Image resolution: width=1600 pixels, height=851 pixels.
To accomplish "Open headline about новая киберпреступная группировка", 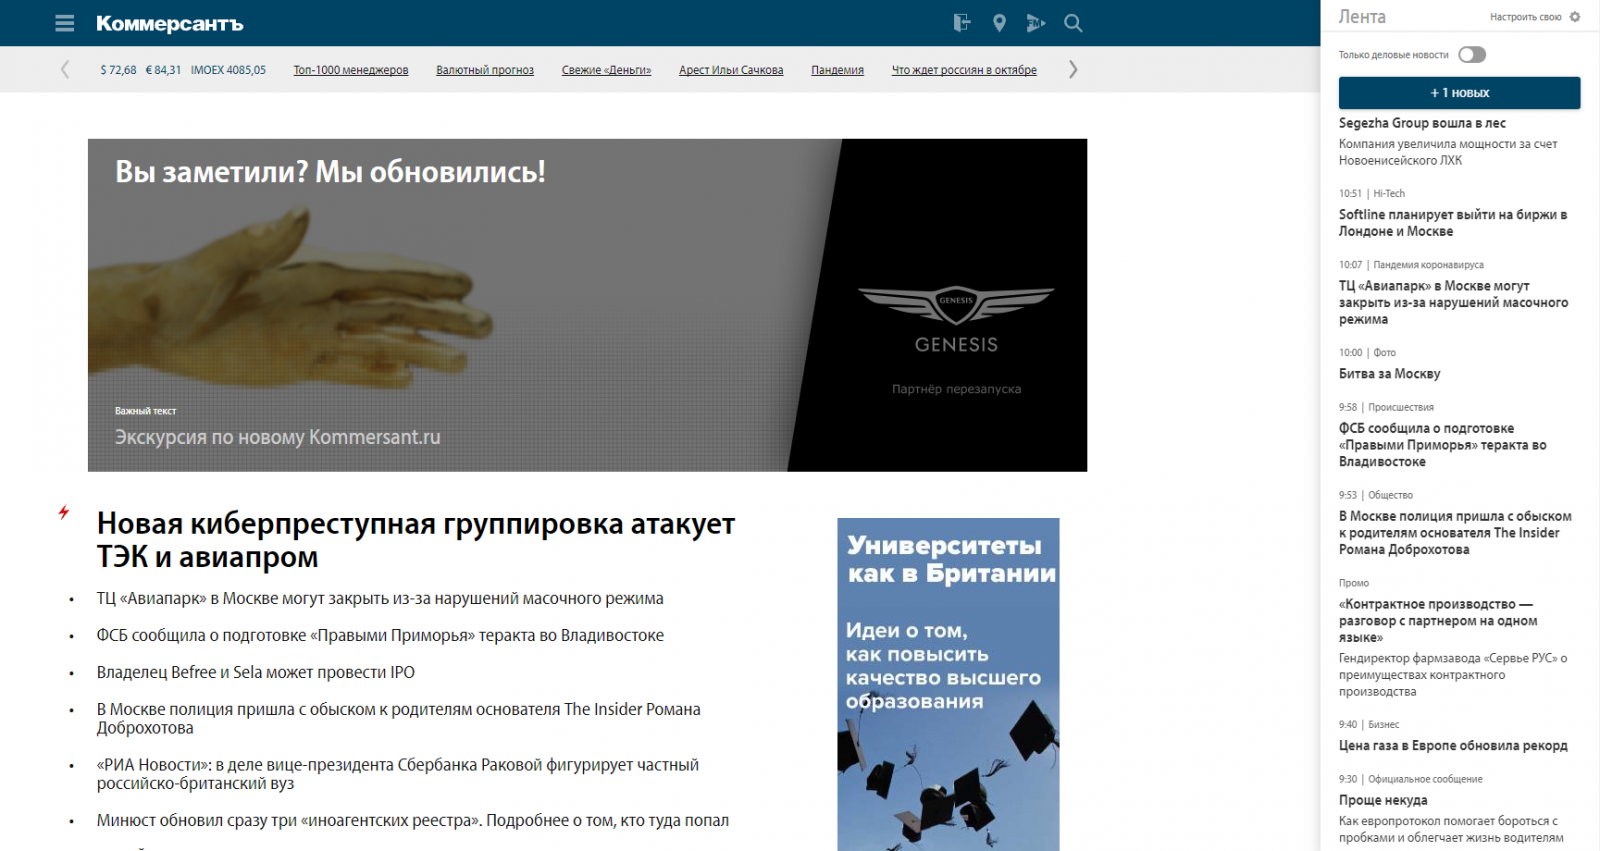I will [x=416, y=540].
